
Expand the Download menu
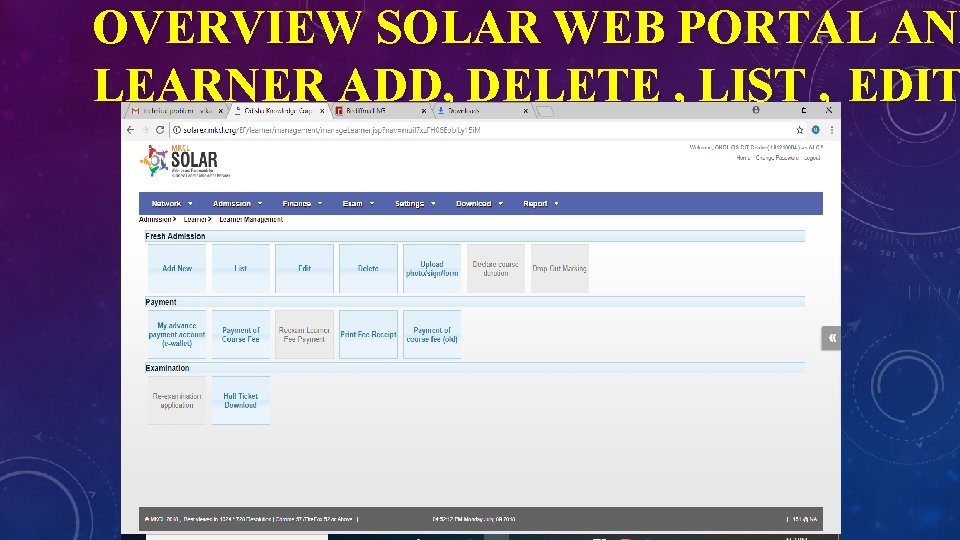tap(479, 203)
